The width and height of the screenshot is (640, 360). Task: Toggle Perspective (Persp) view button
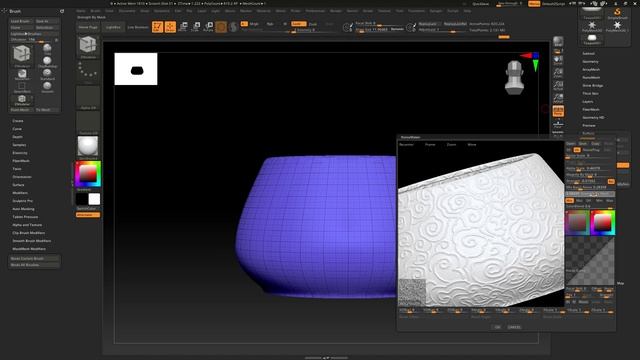coord(558,111)
